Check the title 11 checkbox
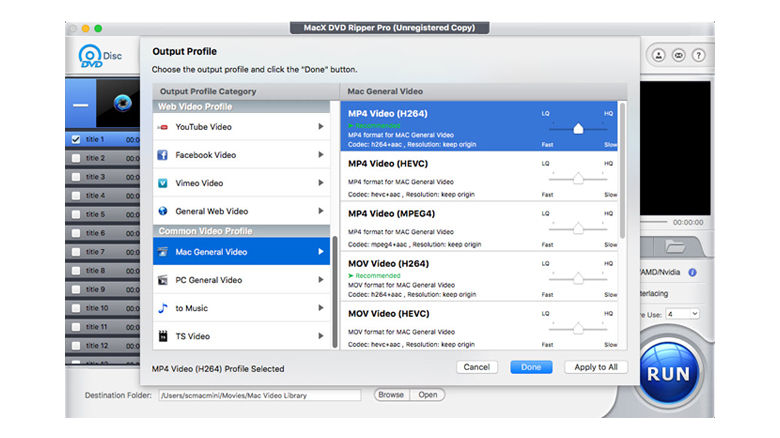The image size is (780, 438). pos(76,327)
